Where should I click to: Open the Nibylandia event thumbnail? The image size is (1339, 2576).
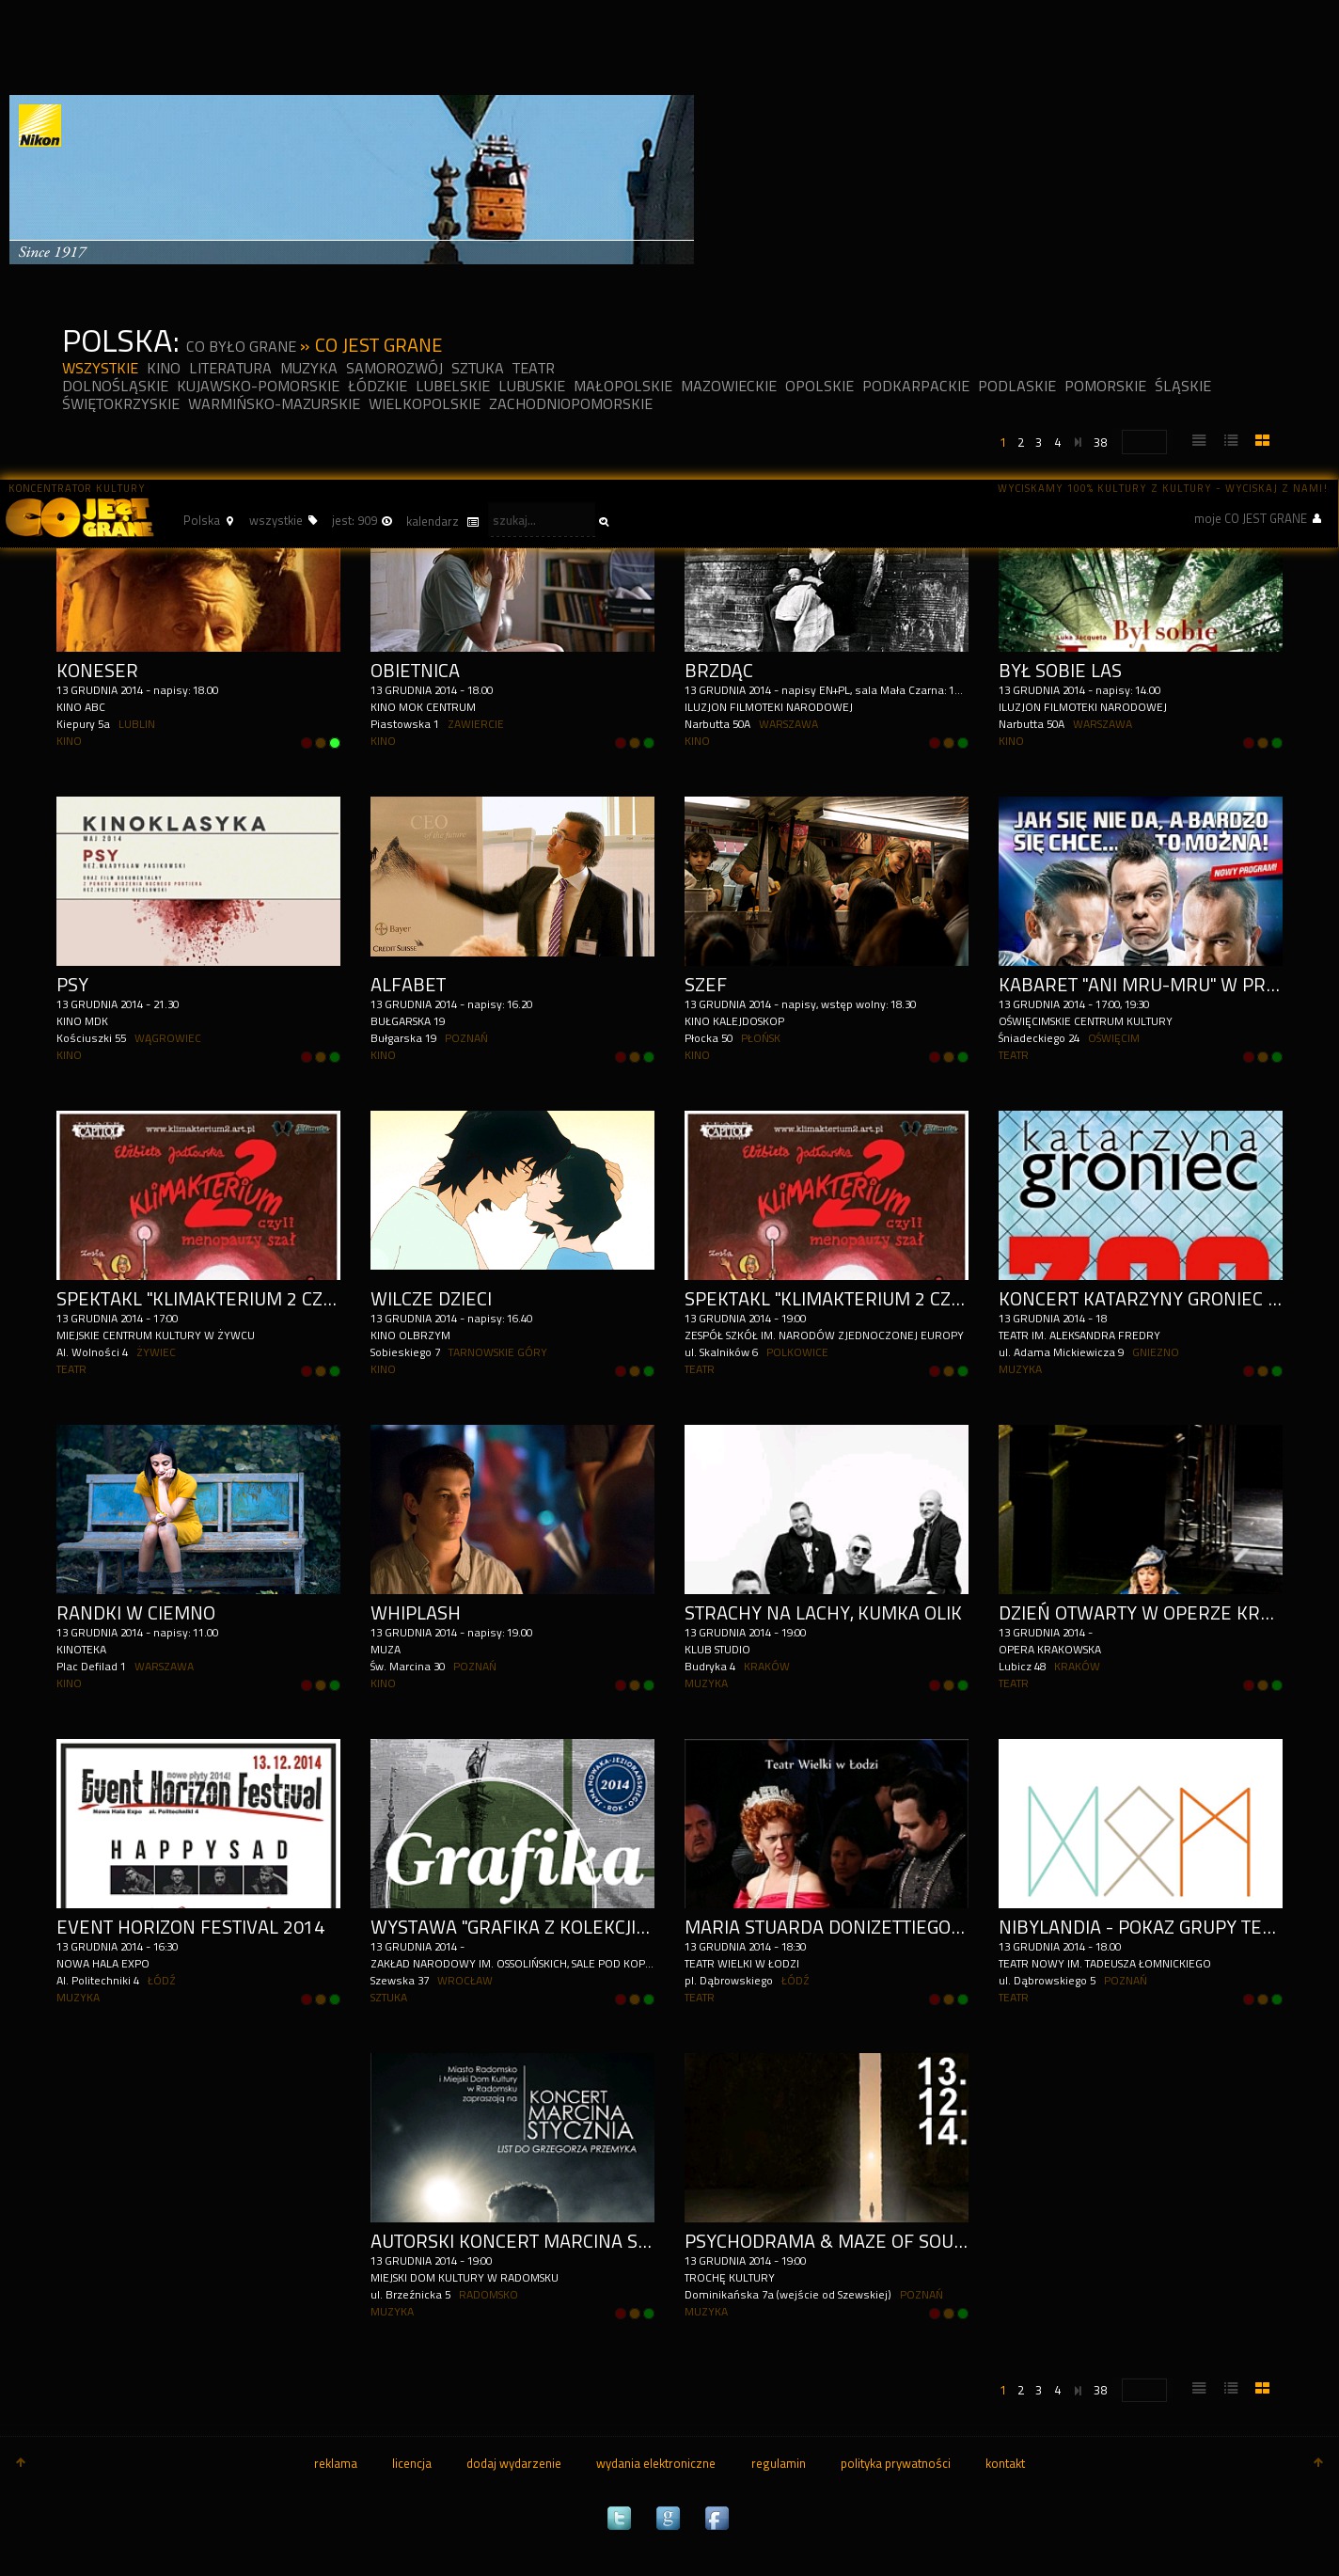[x=1140, y=1823]
